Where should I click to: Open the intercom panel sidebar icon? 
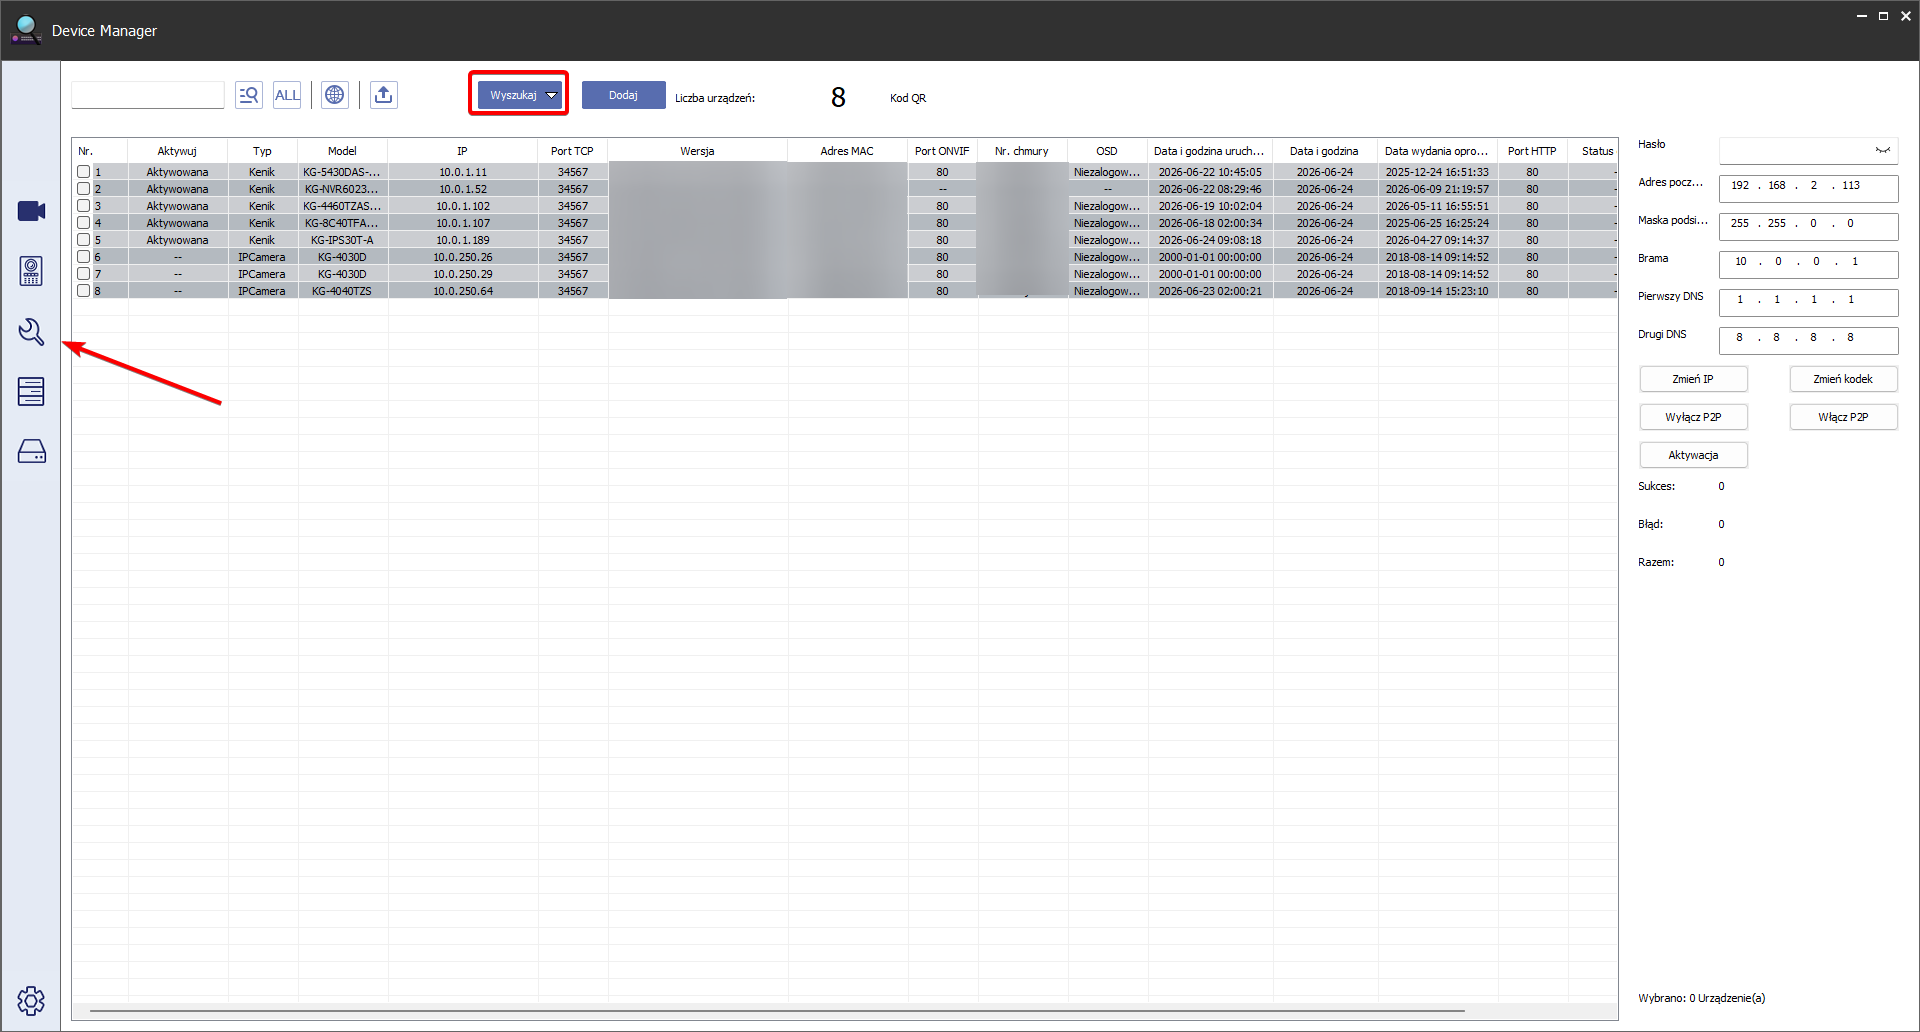(31, 271)
